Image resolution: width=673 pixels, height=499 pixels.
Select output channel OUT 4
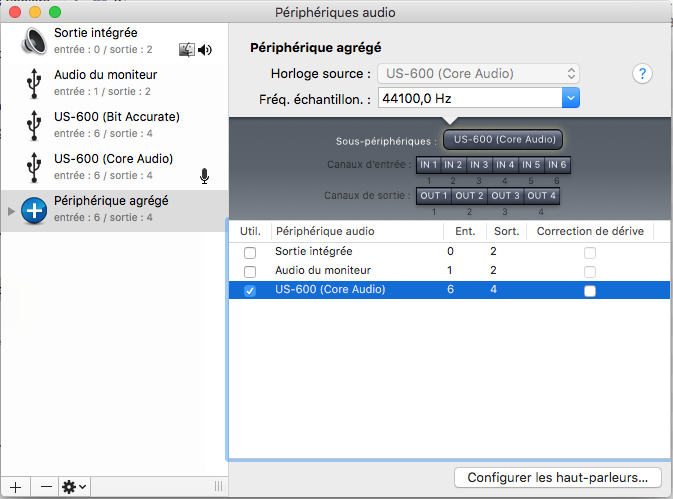[x=541, y=196]
